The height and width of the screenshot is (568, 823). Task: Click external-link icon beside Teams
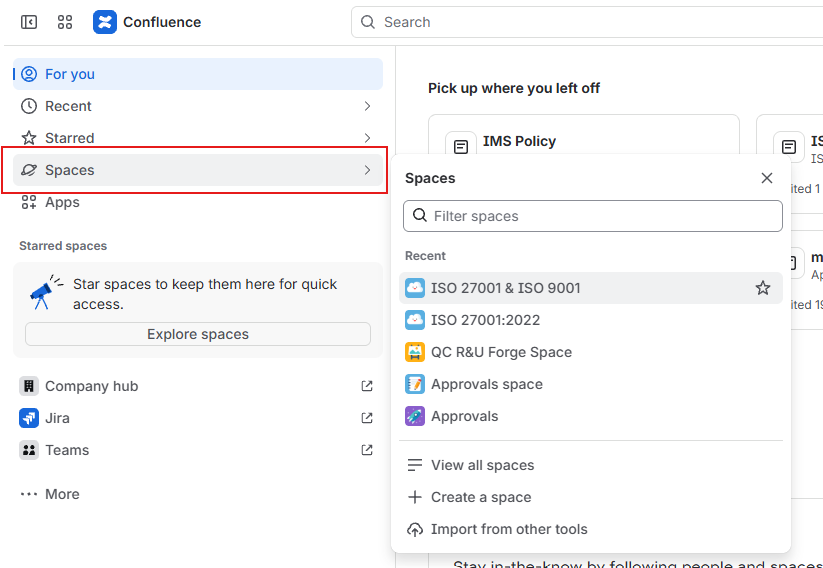pos(367,450)
